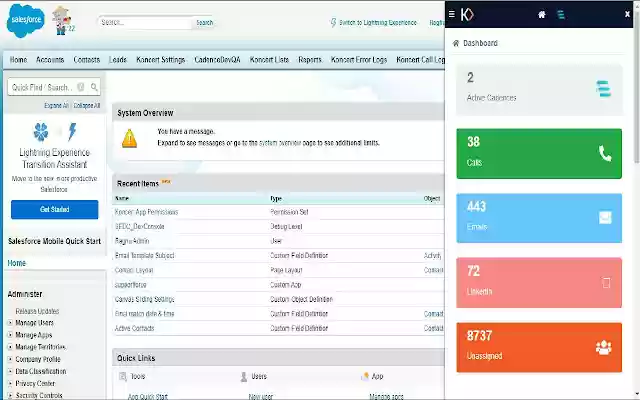Click the Koncert K logo

[x=467, y=14]
